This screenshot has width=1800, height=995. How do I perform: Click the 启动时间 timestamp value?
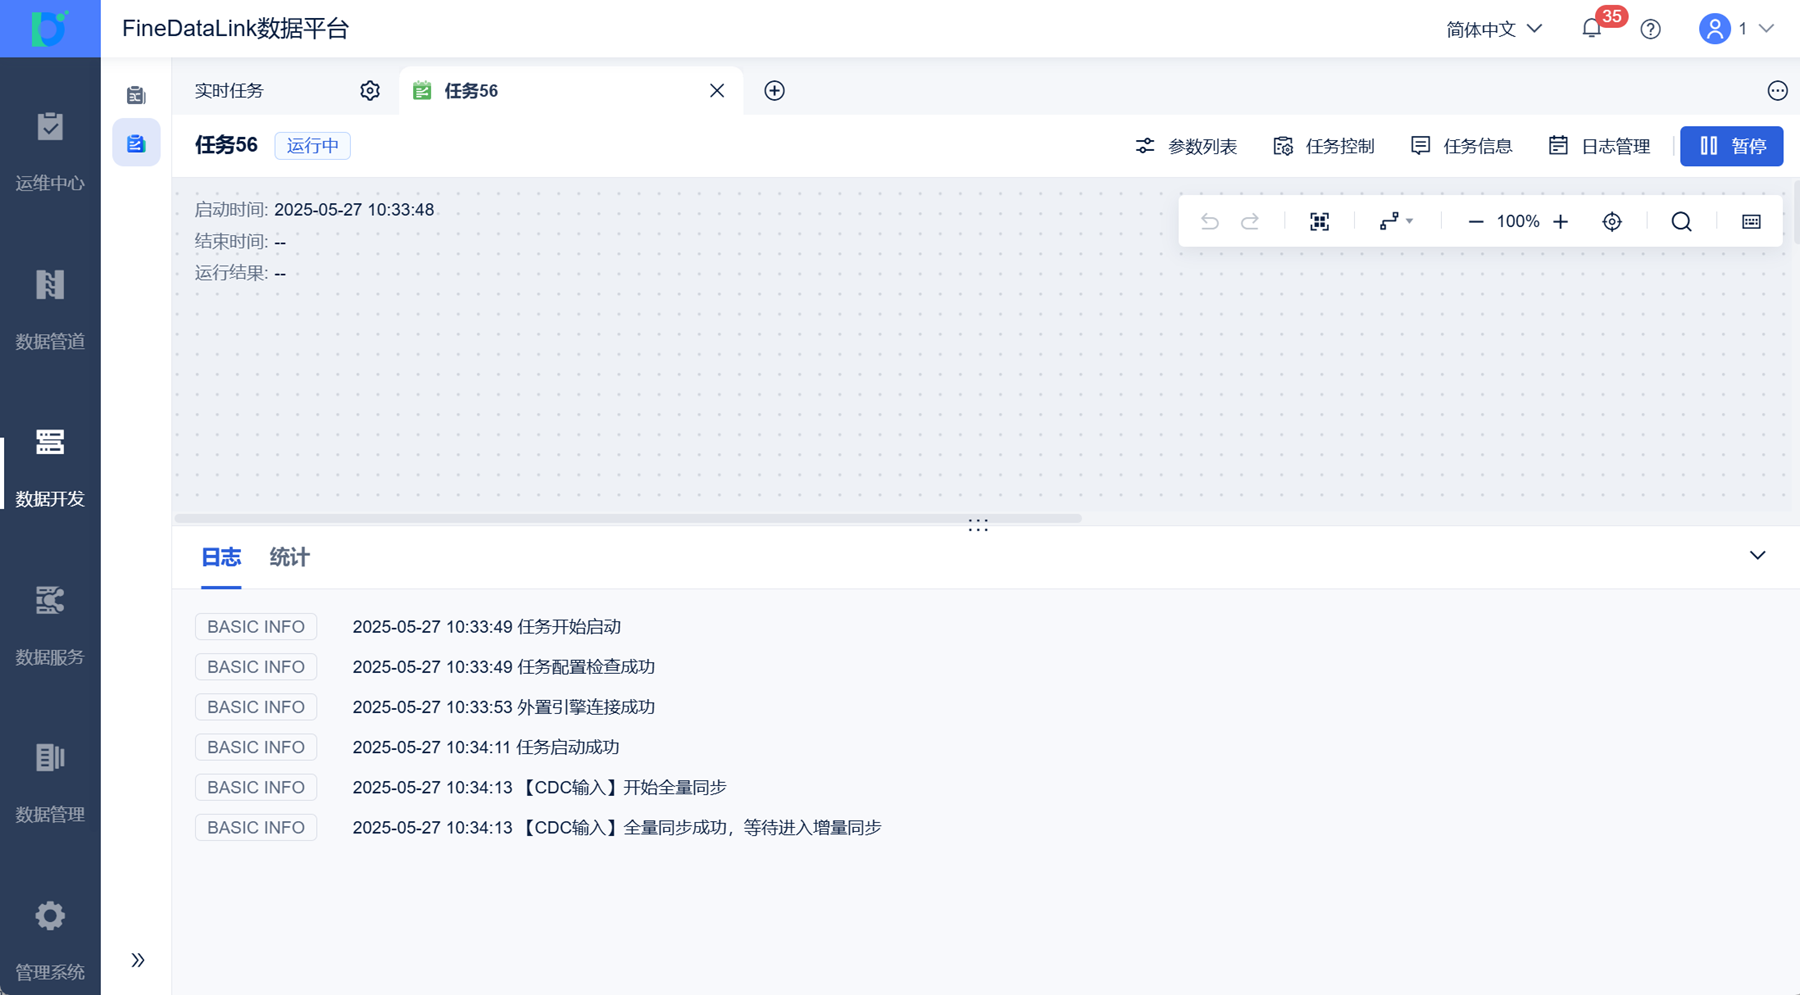pyautogui.click(x=354, y=210)
